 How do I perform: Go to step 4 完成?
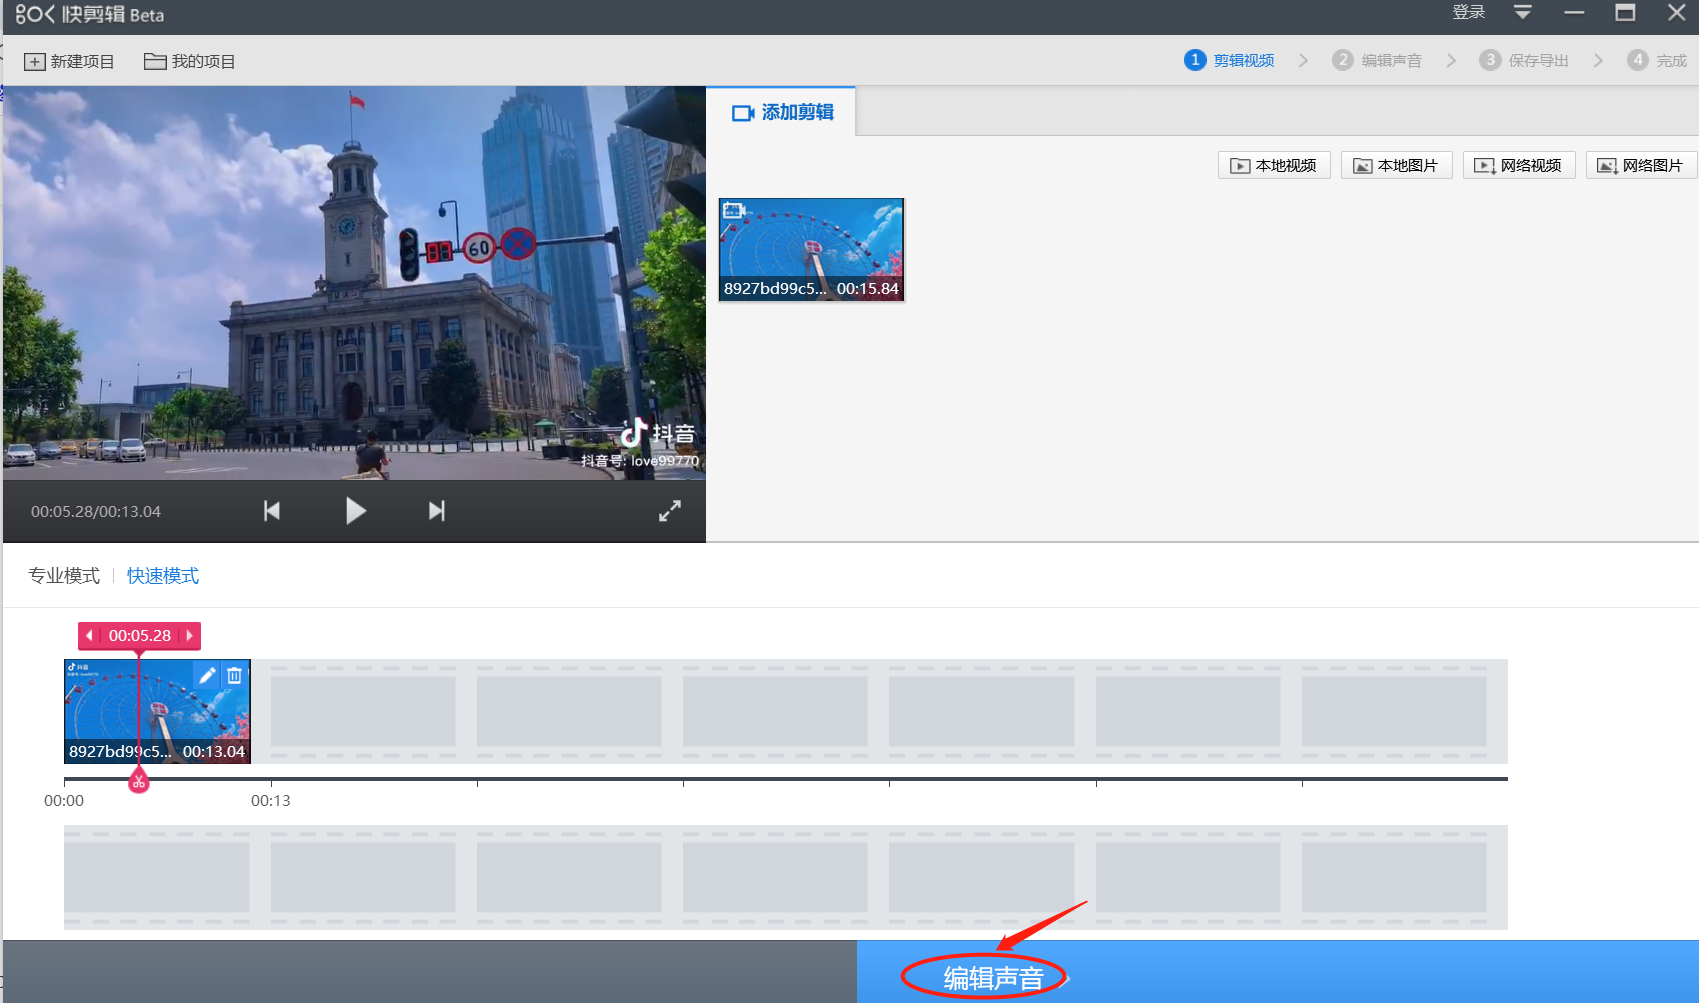[1657, 60]
